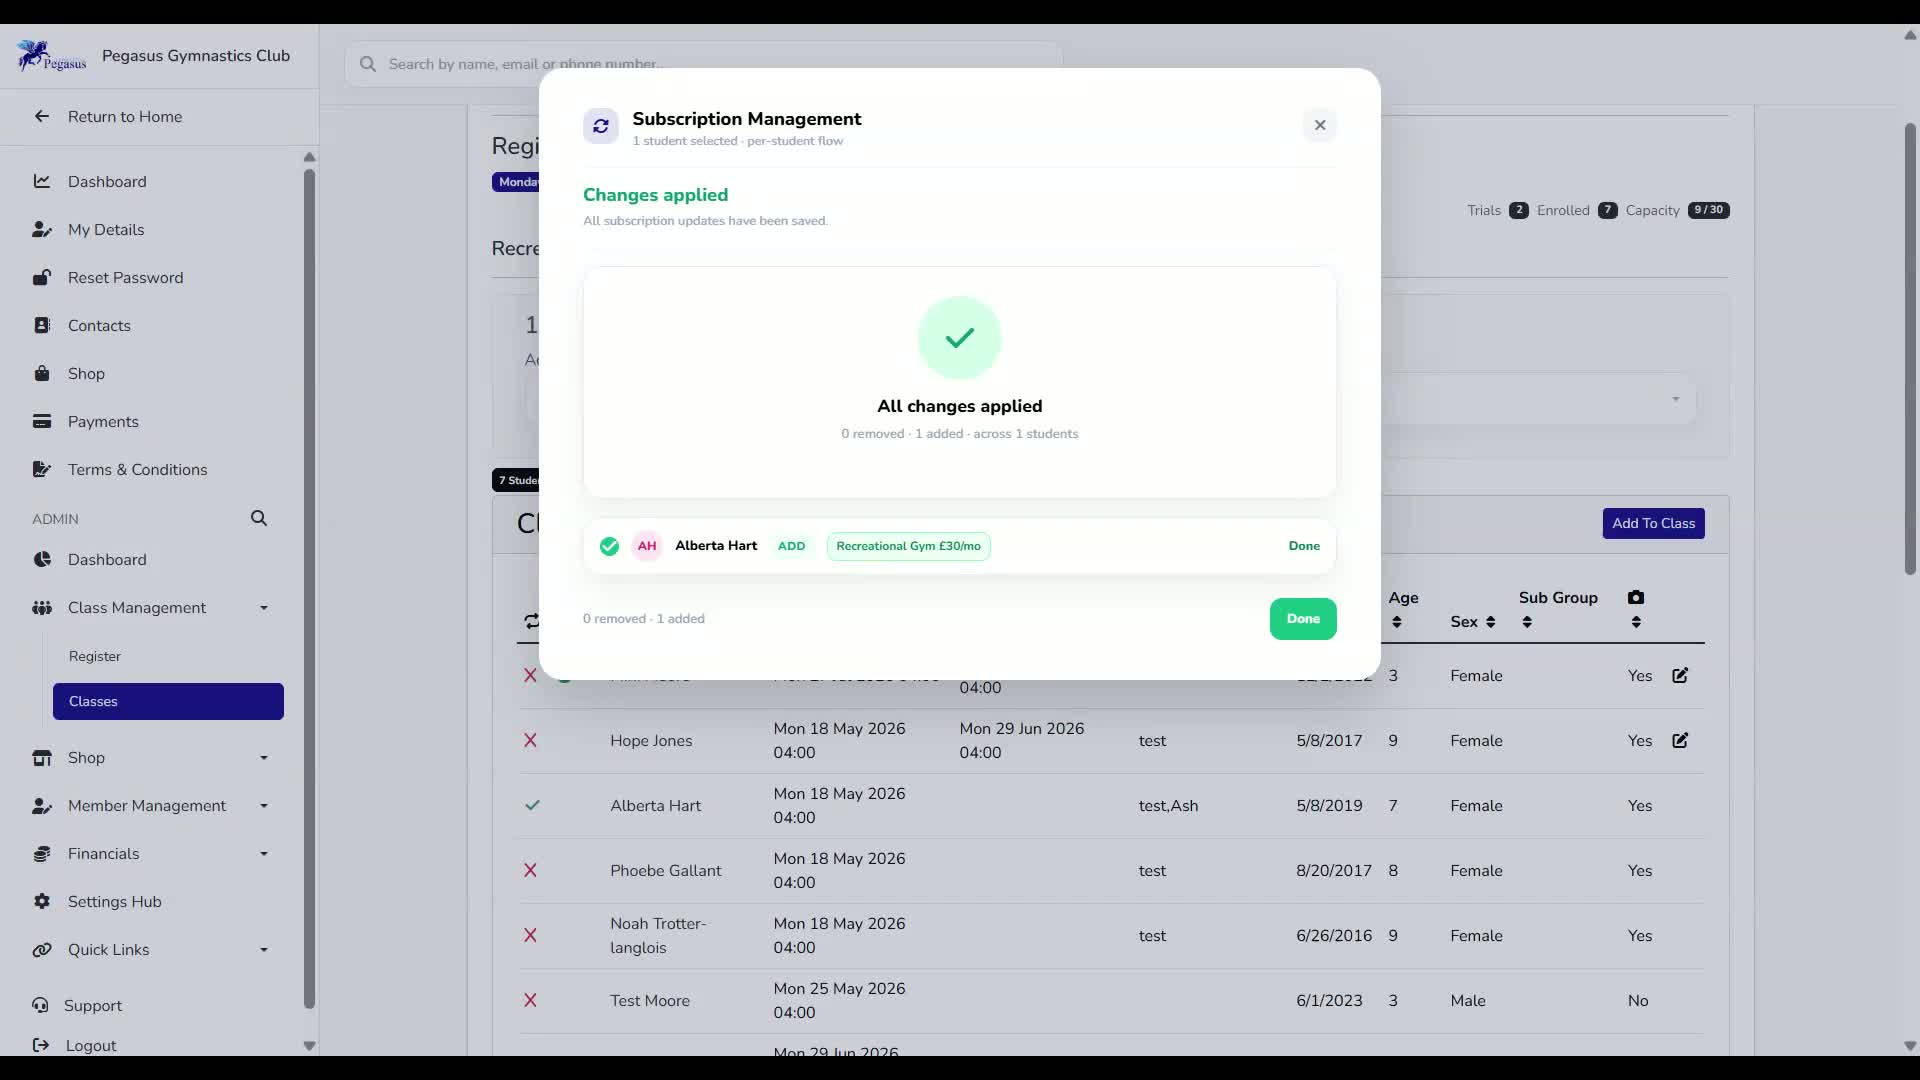
Task: Click the sidebar vertical scrollbar
Action: 309,590
